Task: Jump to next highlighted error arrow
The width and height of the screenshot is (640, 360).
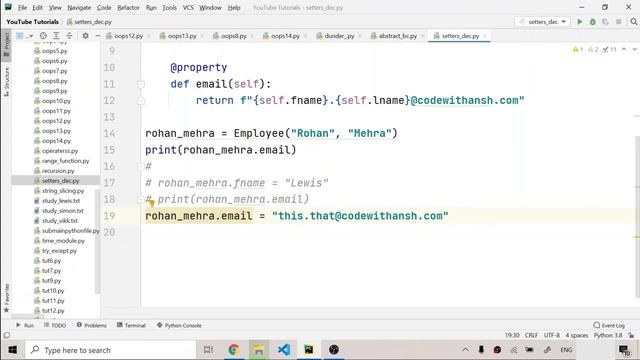Action: [x=634, y=49]
